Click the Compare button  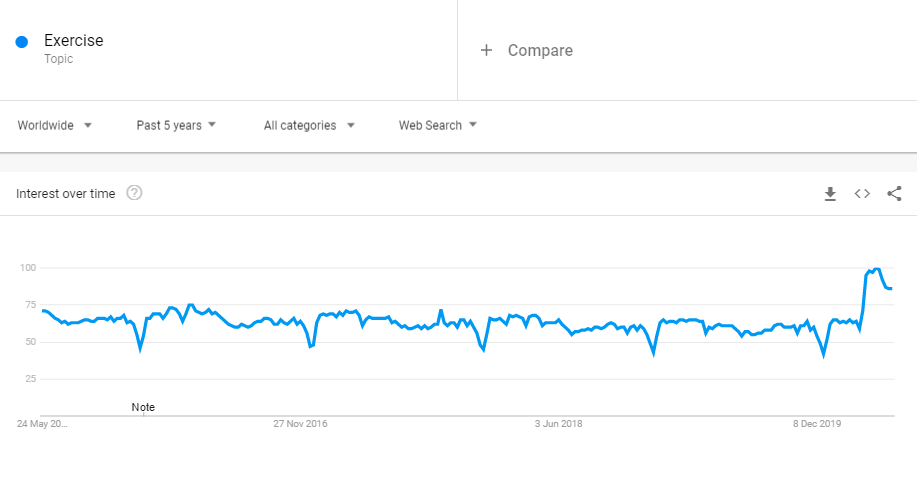point(540,50)
